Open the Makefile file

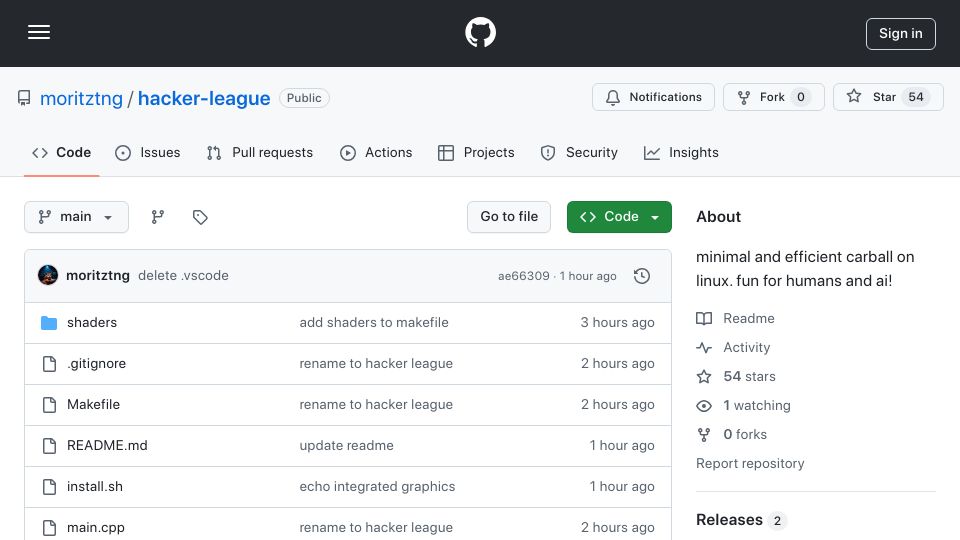(93, 405)
